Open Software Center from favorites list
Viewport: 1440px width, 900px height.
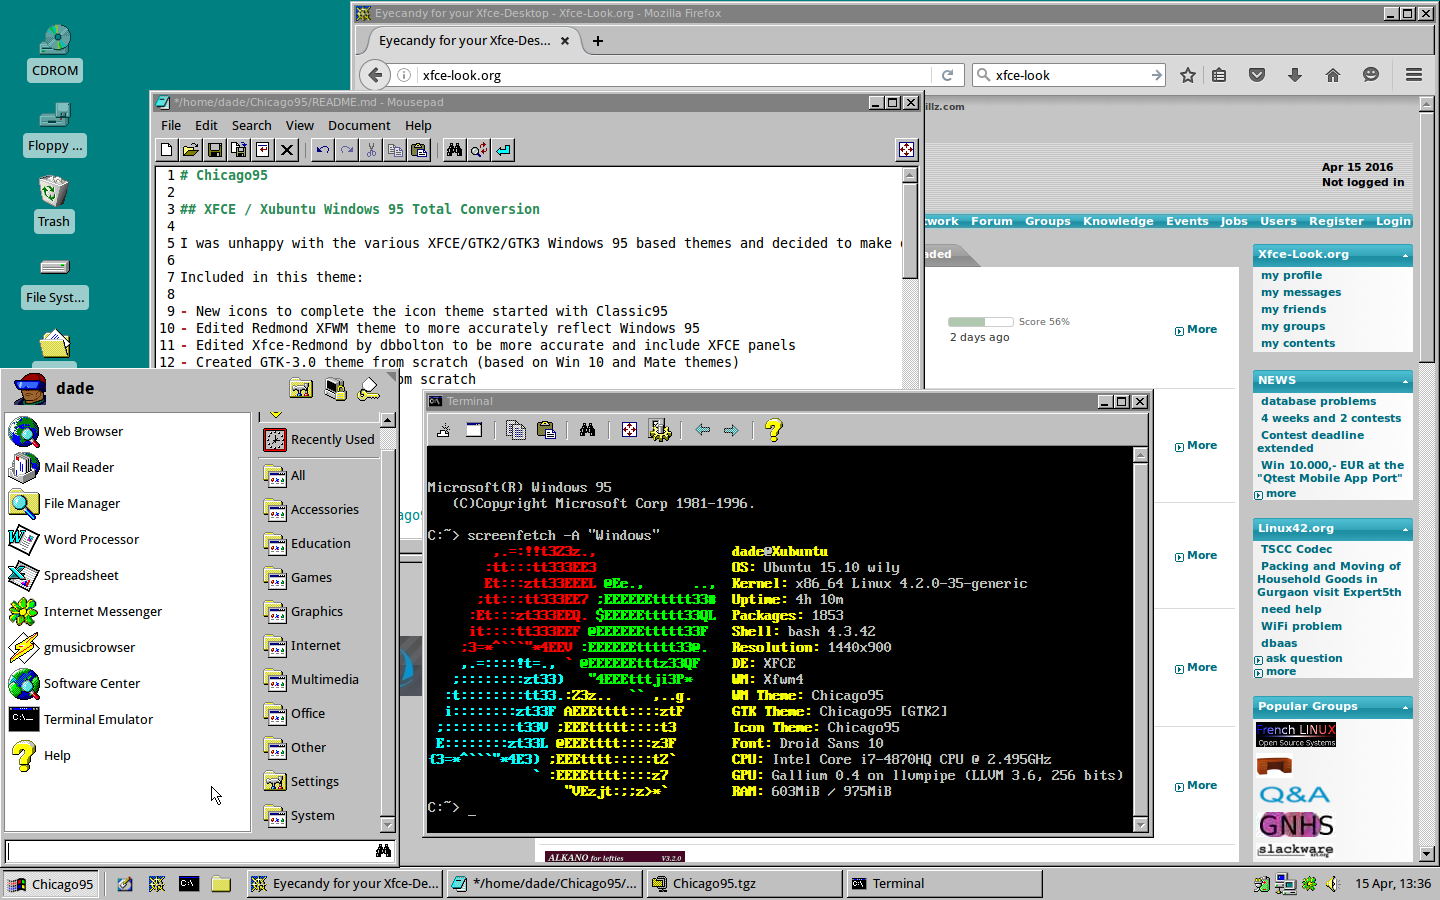tap(127, 684)
